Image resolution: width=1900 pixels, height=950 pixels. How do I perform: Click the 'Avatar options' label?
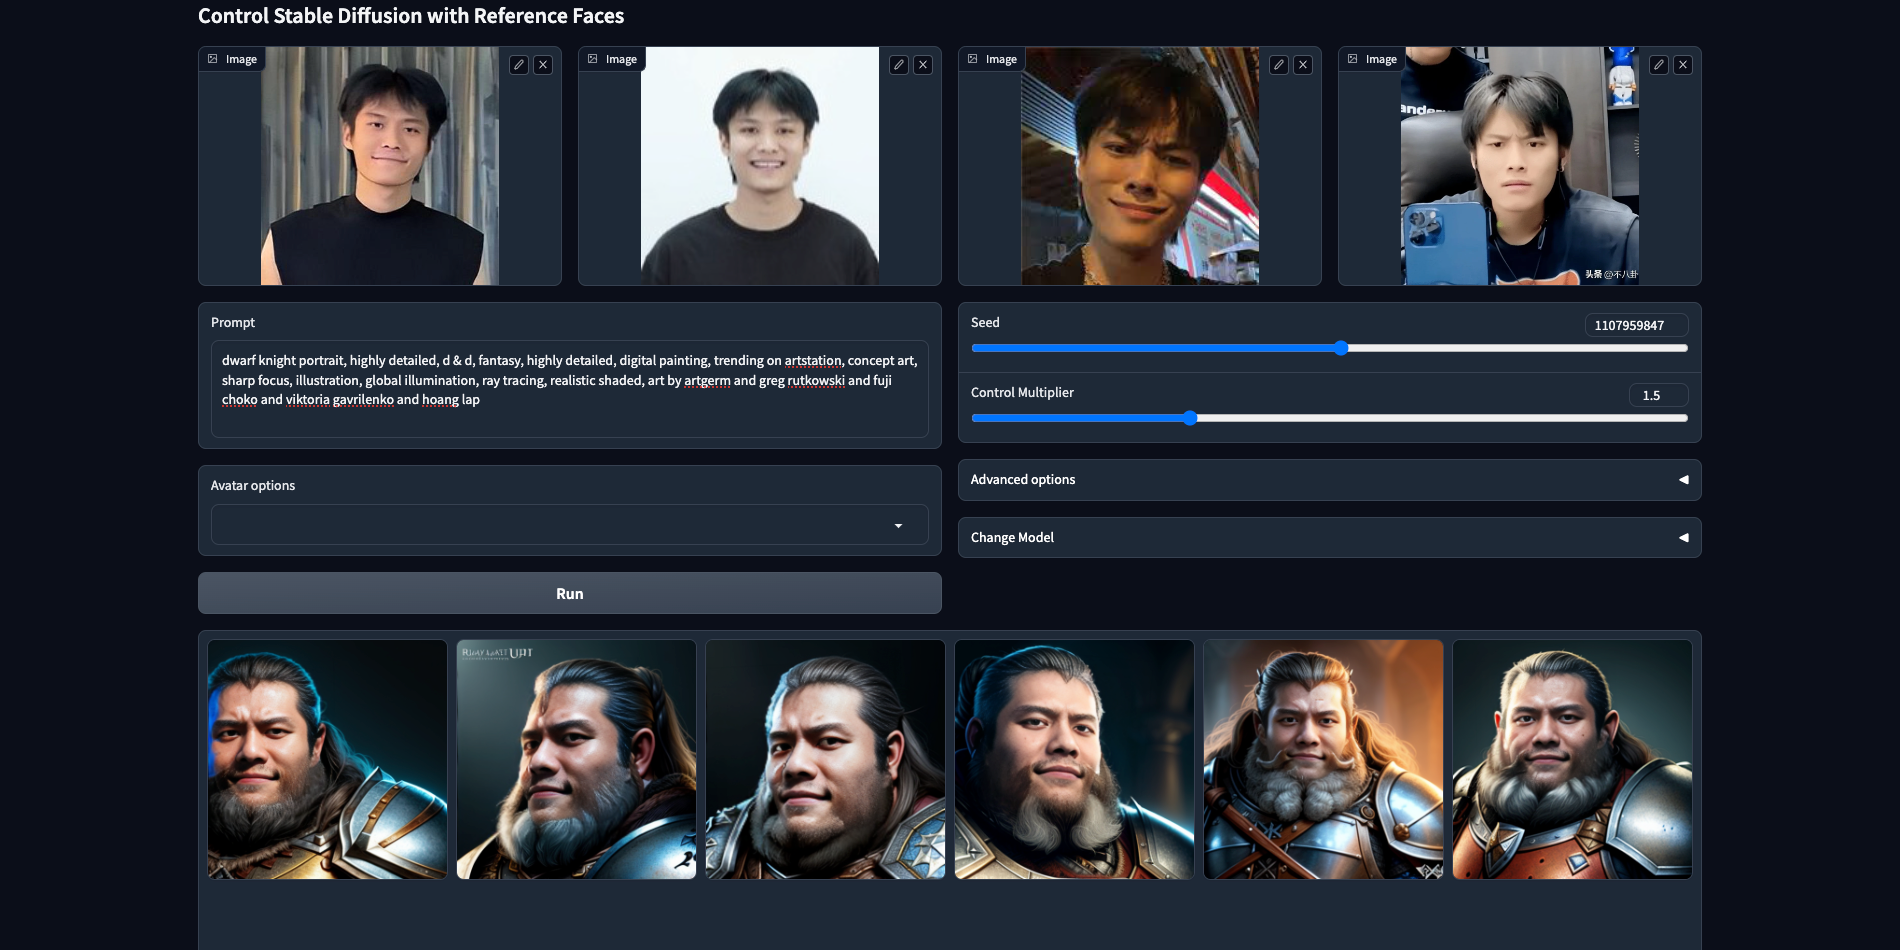click(x=253, y=485)
